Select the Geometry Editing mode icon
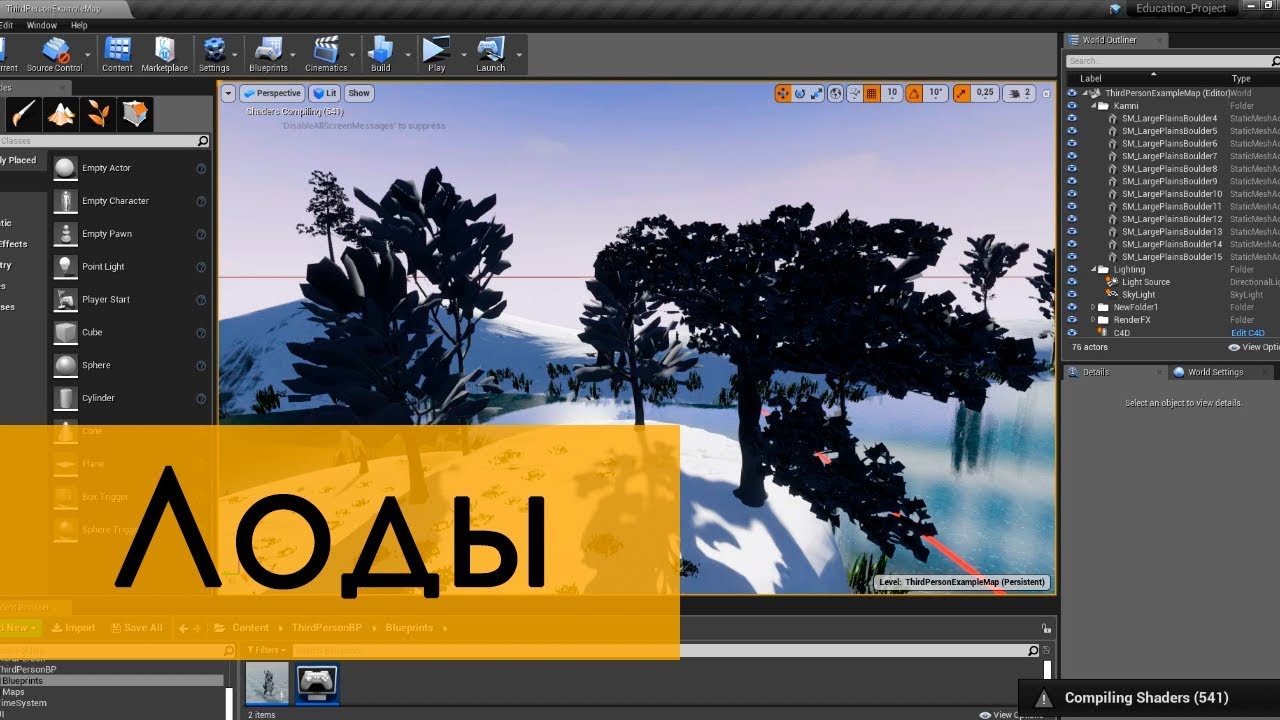 [x=135, y=113]
